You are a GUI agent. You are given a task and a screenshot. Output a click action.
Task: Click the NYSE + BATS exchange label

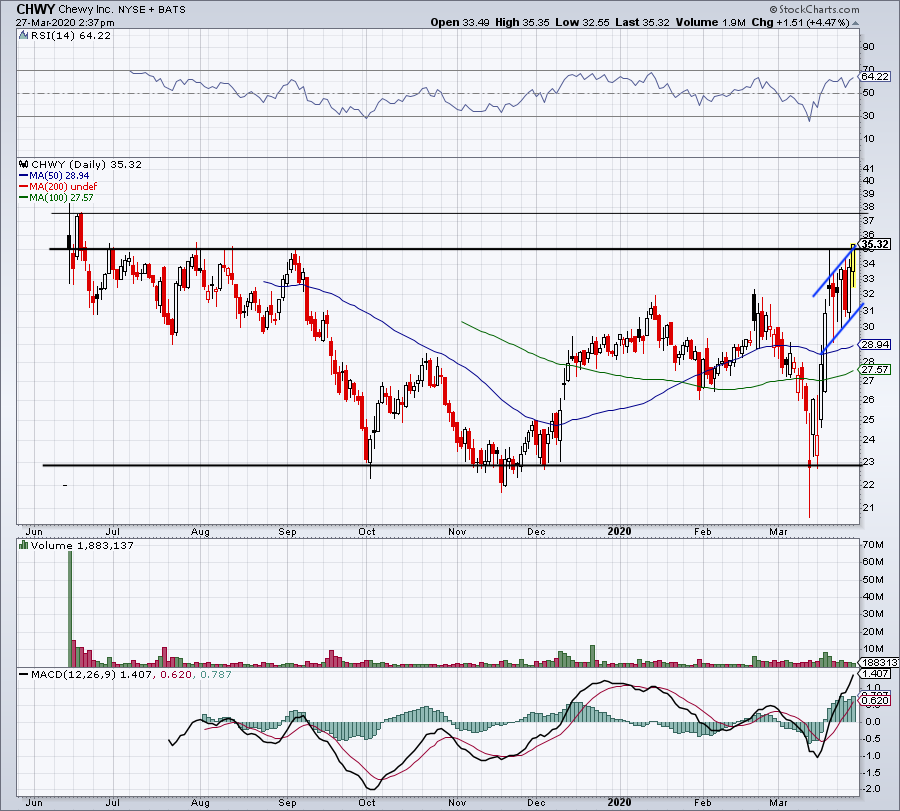(152, 10)
